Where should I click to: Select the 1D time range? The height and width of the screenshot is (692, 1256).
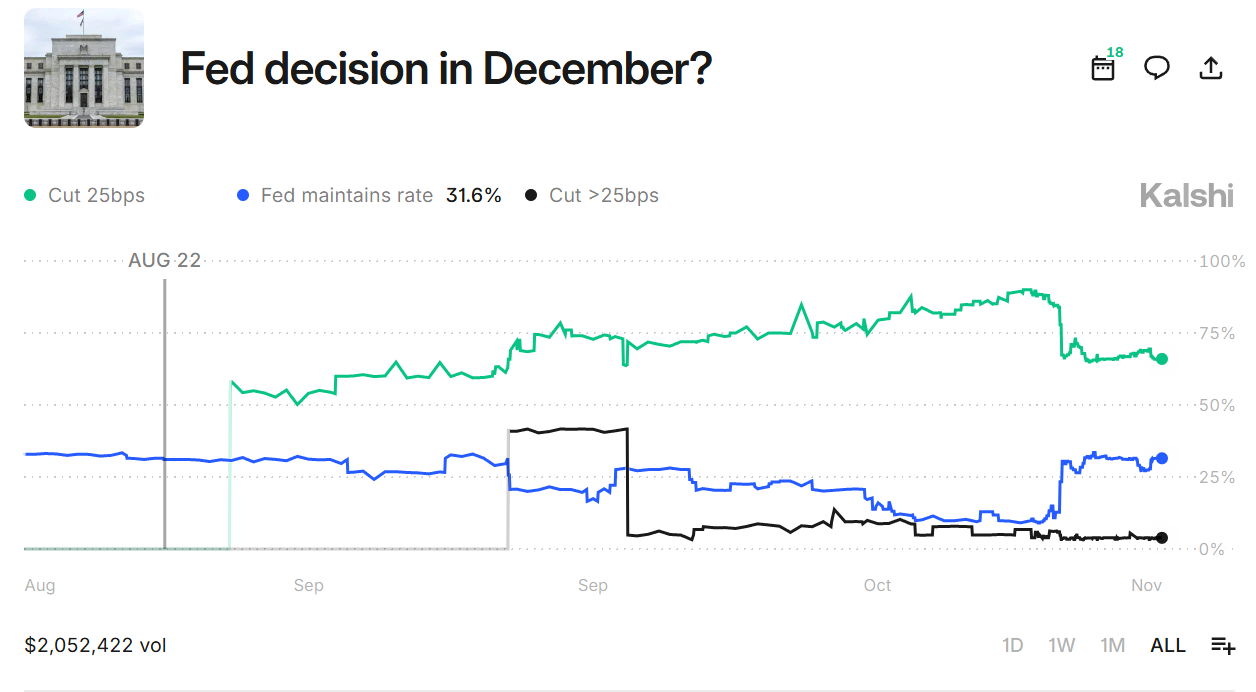coord(1013,645)
